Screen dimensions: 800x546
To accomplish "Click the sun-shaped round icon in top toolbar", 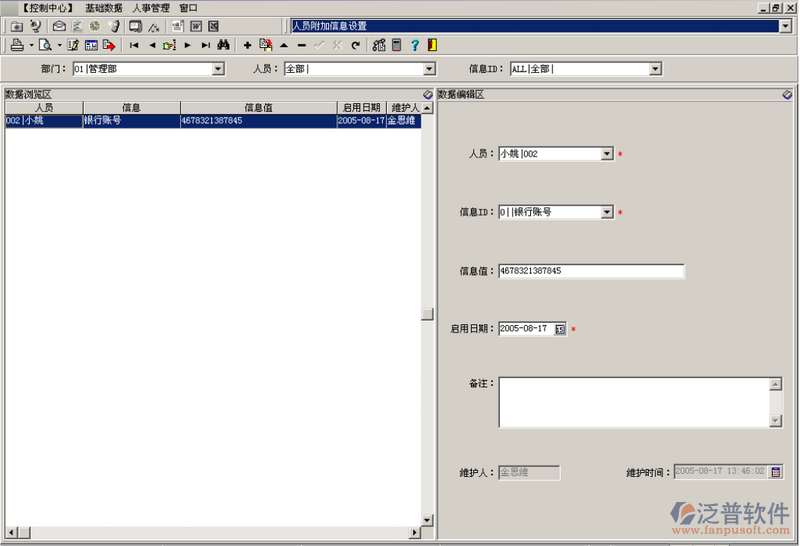I will (x=95, y=26).
